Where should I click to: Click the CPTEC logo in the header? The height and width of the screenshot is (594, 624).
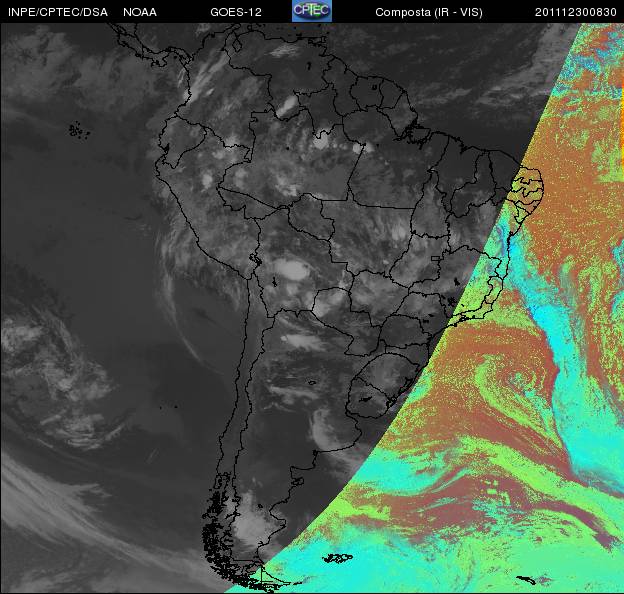pyautogui.click(x=312, y=11)
